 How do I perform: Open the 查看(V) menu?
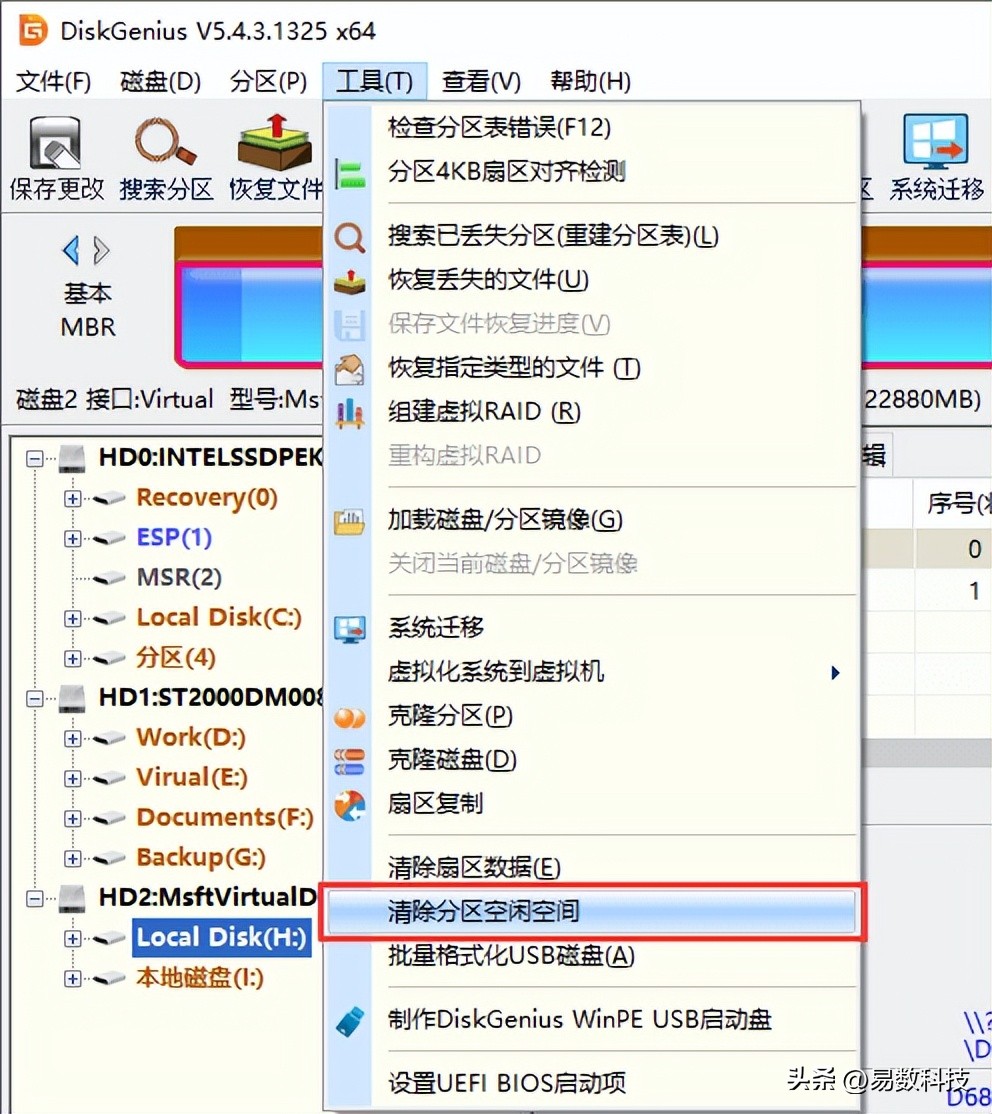click(481, 82)
